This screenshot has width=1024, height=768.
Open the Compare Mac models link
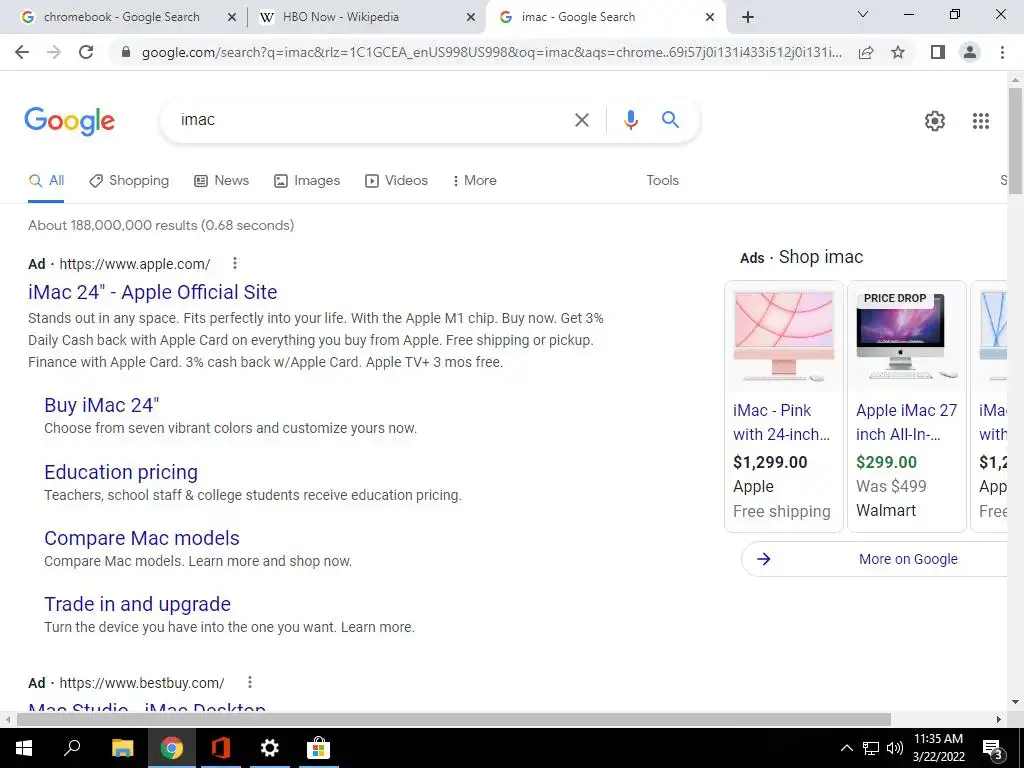pos(142,538)
